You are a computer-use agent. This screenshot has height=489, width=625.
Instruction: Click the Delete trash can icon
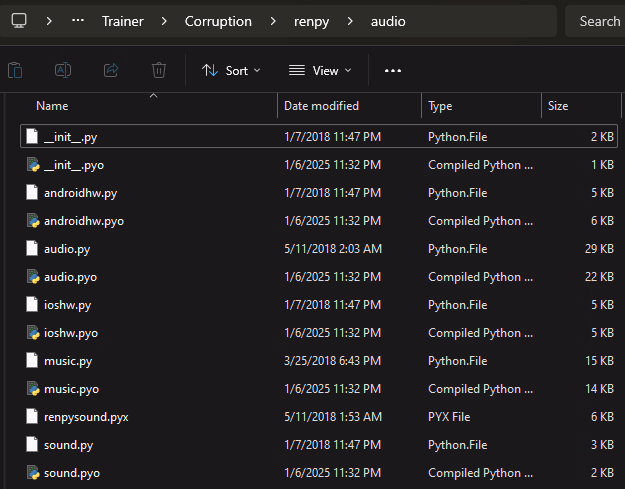coord(159,71)
